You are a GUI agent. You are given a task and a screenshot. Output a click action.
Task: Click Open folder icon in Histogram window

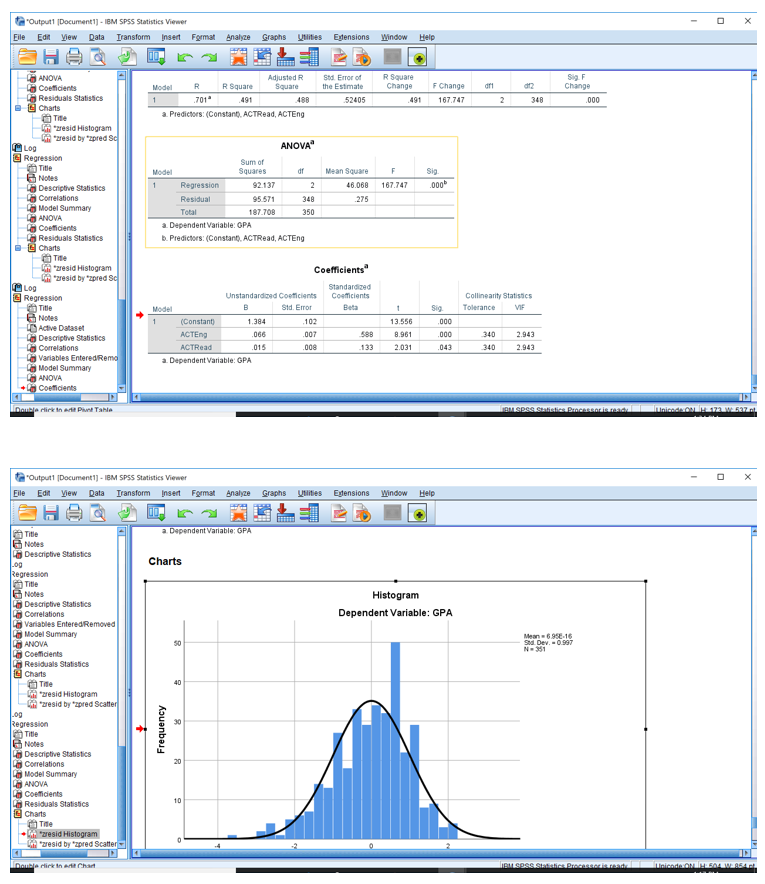(27, 512)
